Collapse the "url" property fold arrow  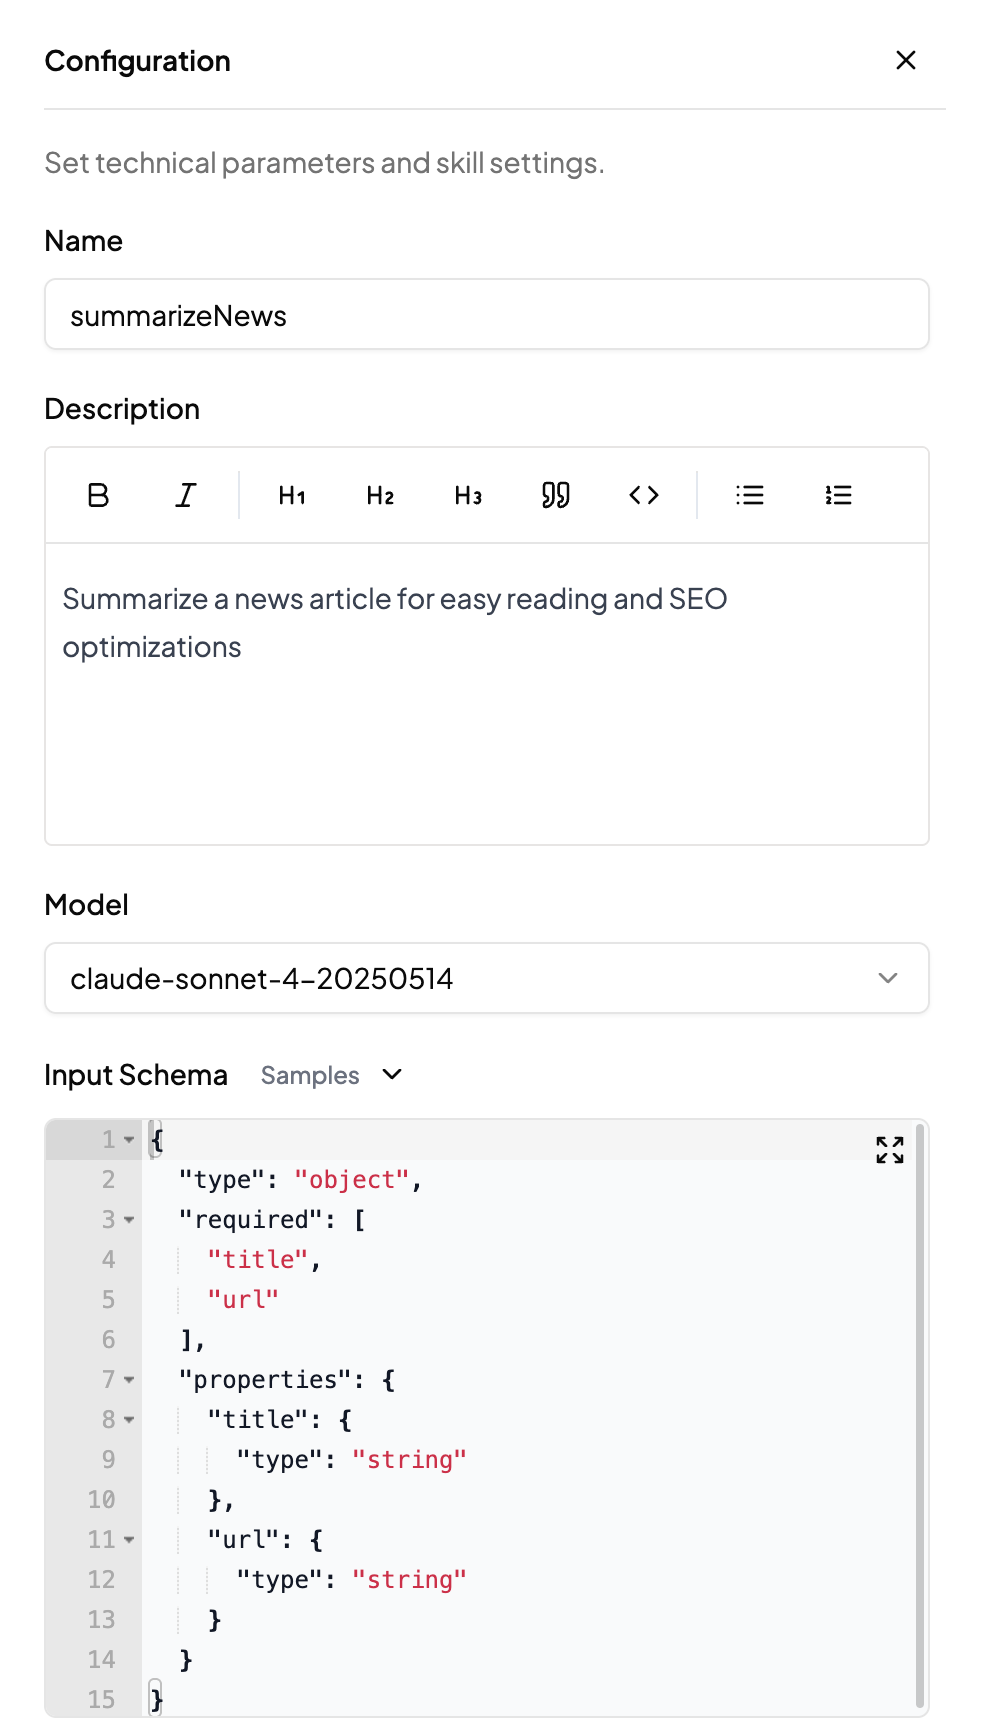[129, 1540]
